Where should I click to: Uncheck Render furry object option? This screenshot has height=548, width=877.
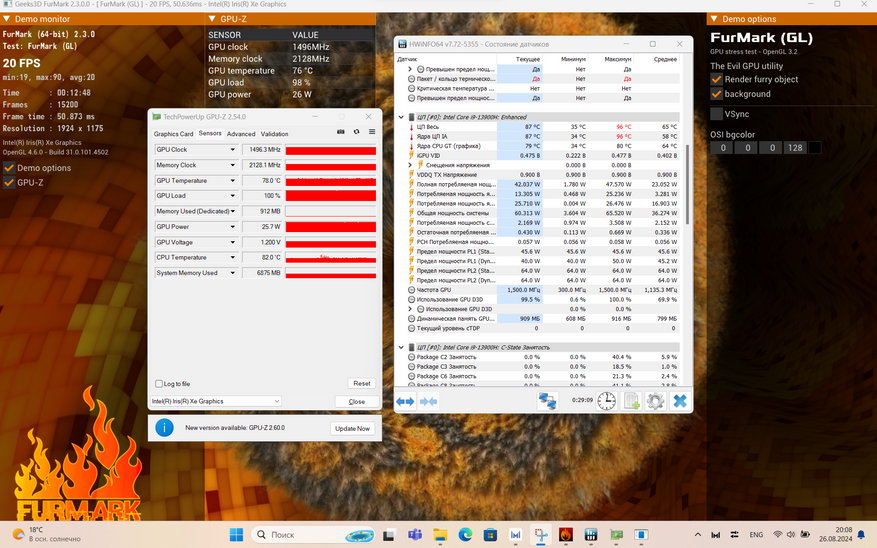point(716,79)
